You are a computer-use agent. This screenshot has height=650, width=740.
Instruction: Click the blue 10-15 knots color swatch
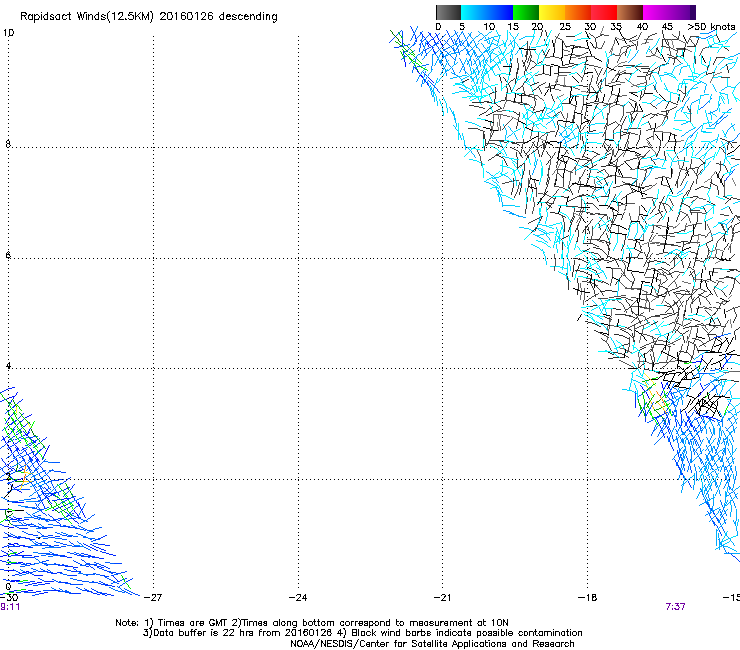[500, 12]
